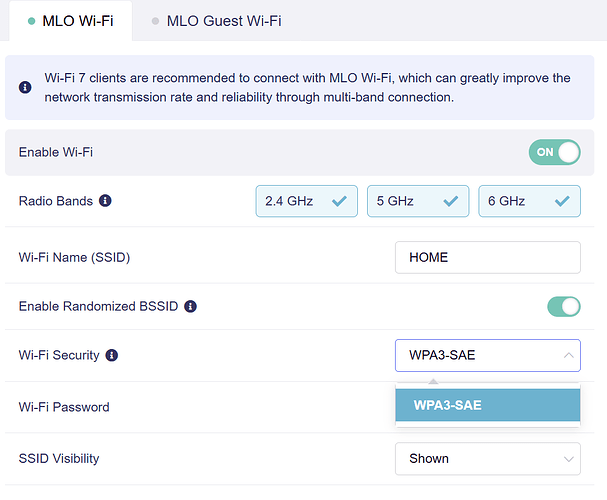Toggle the 6 GHz band checkbox
Screen dimensions: 607x500
coord(529,201)
